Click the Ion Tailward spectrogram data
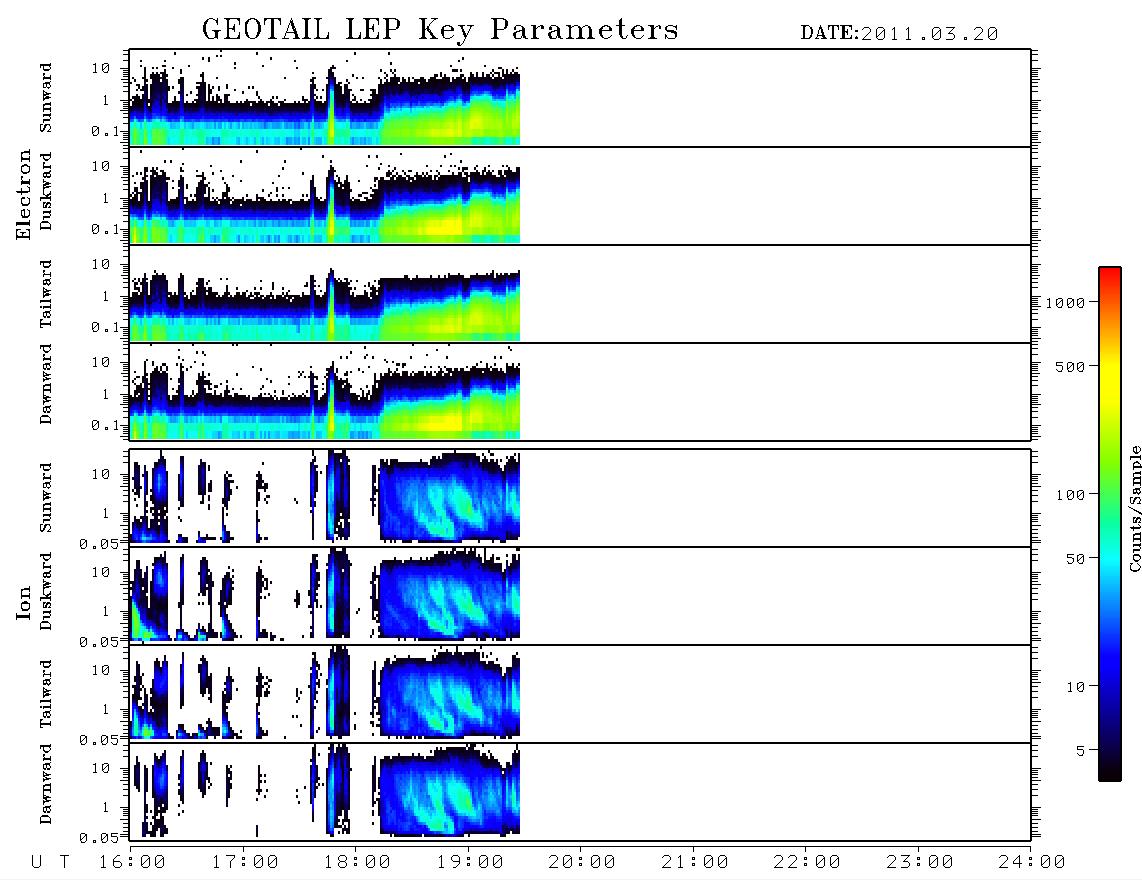Screen dimensions: 1142x880 [325, 693]
